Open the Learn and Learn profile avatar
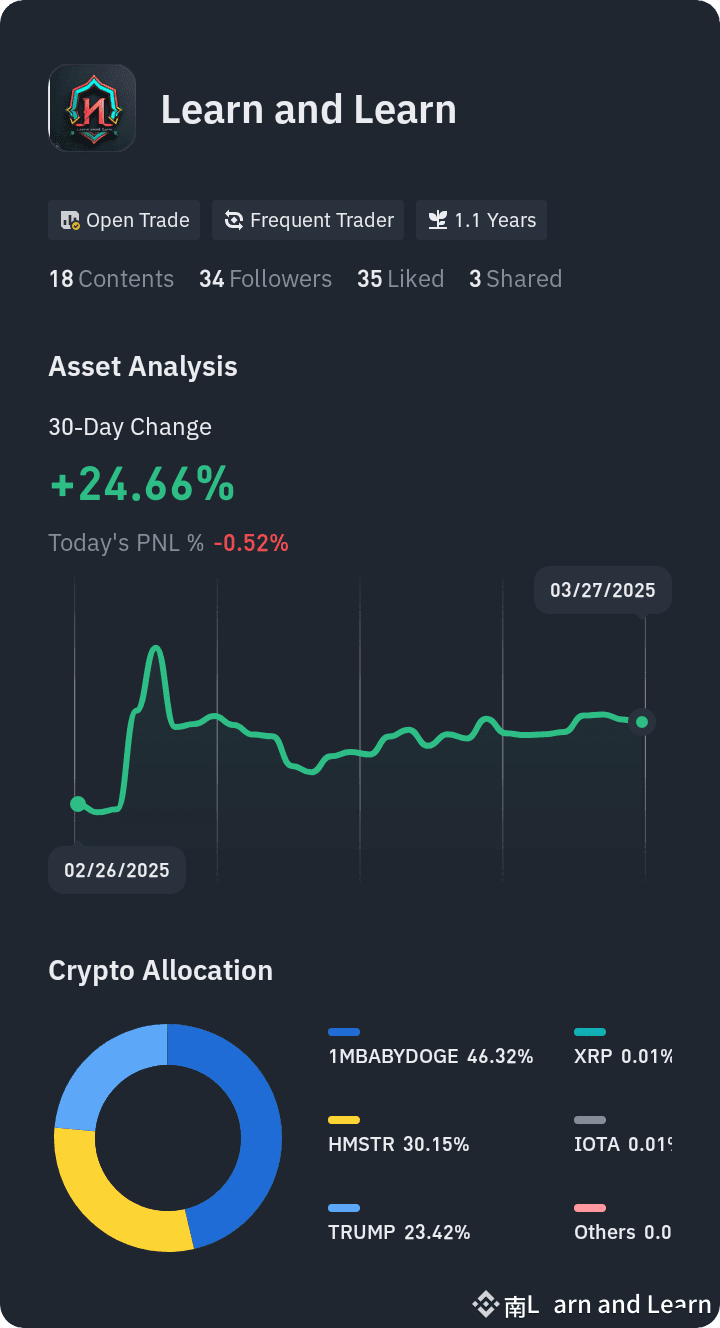This screenshot has height=1328, width=720. 92,108
